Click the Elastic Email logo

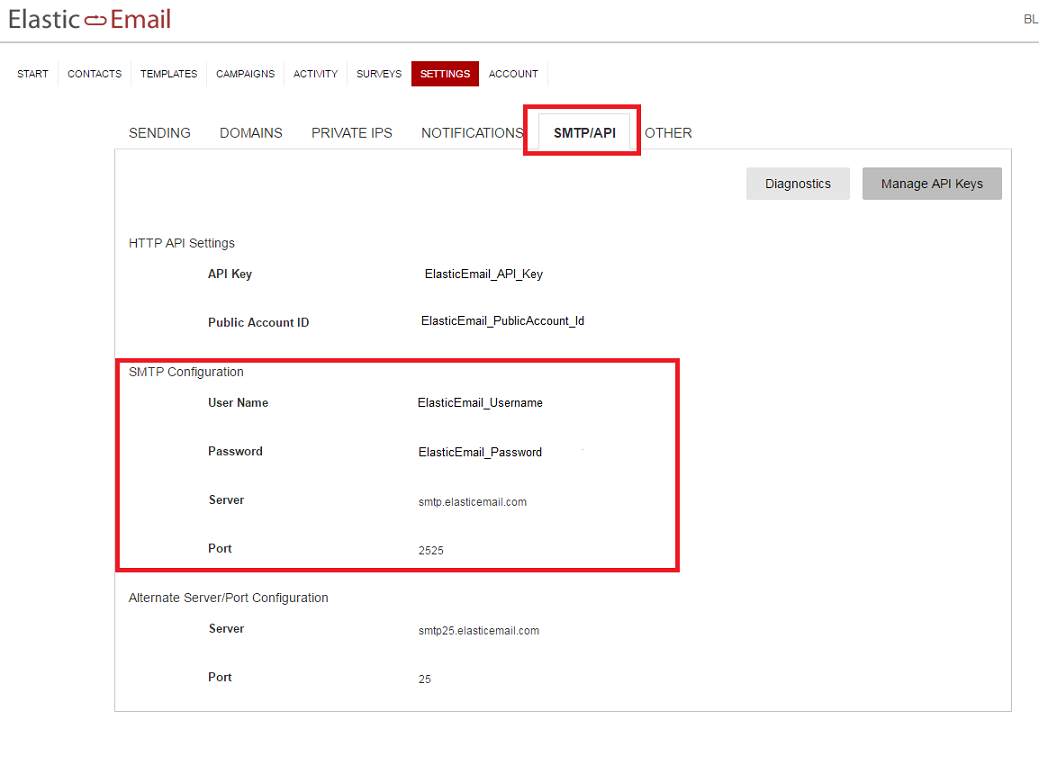tap(89, 18)
